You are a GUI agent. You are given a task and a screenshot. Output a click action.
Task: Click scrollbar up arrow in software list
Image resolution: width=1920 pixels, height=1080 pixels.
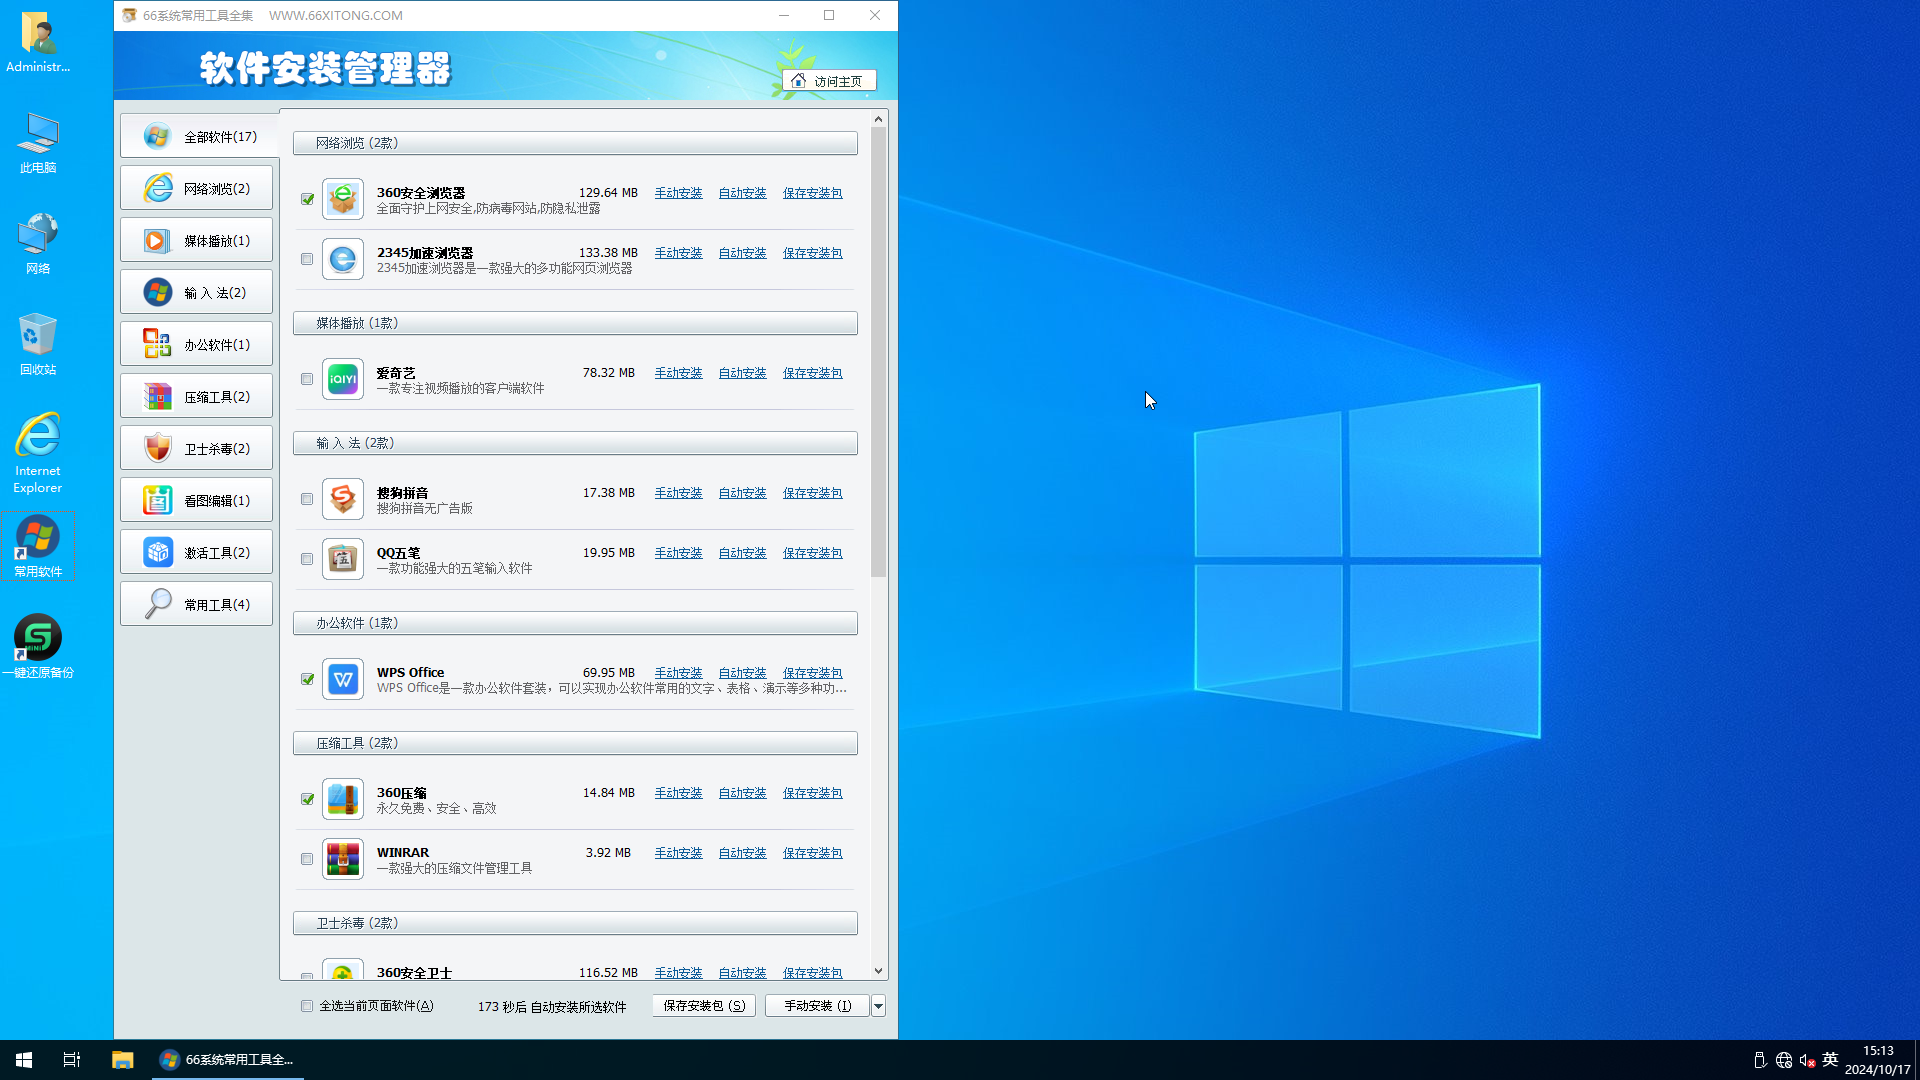pyautogui.click(x=878, y=119)
